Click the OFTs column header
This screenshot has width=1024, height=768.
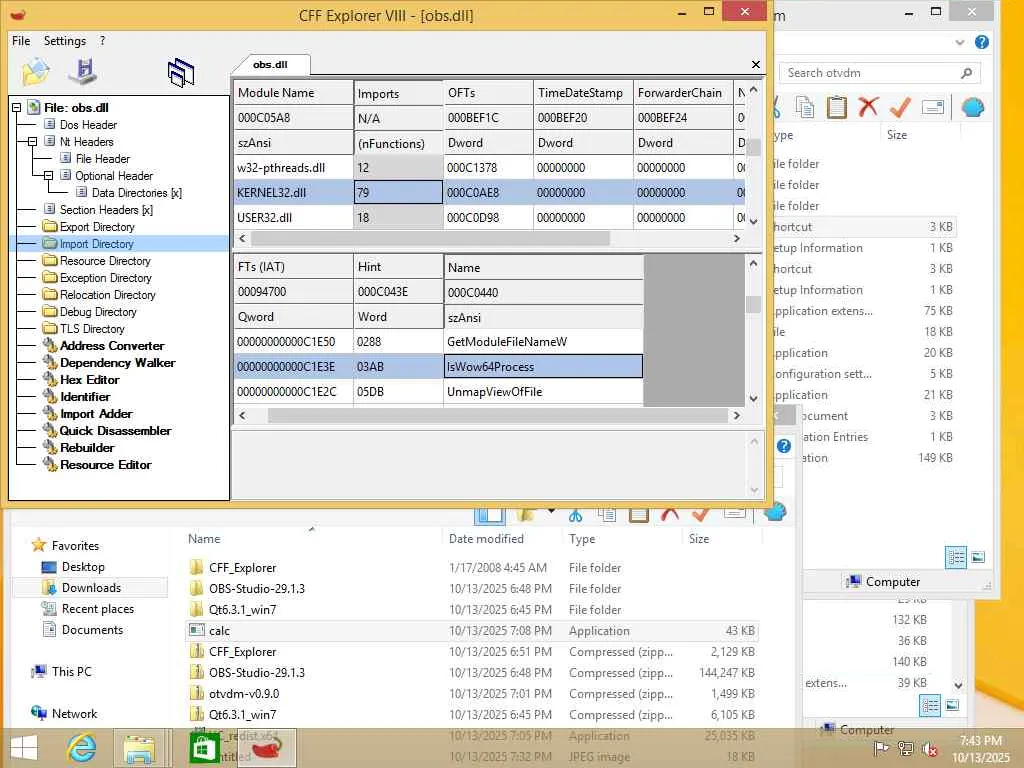[x=488, y=93]
